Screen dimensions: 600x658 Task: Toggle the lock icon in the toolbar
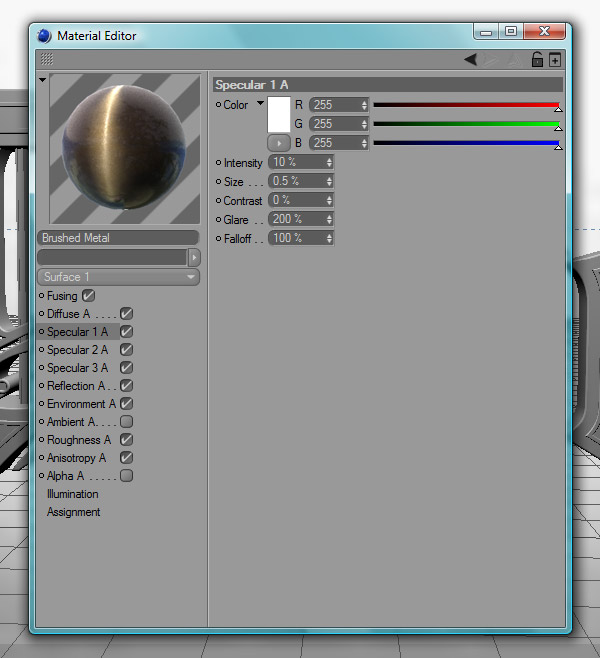[537, 59]
